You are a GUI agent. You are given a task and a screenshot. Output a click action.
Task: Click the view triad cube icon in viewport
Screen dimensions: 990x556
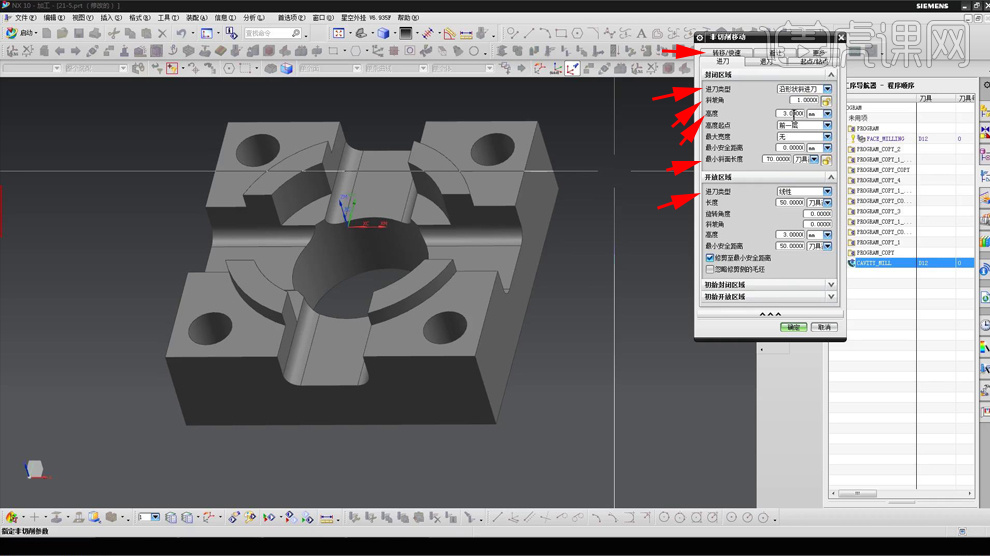[x=34, y=469]
